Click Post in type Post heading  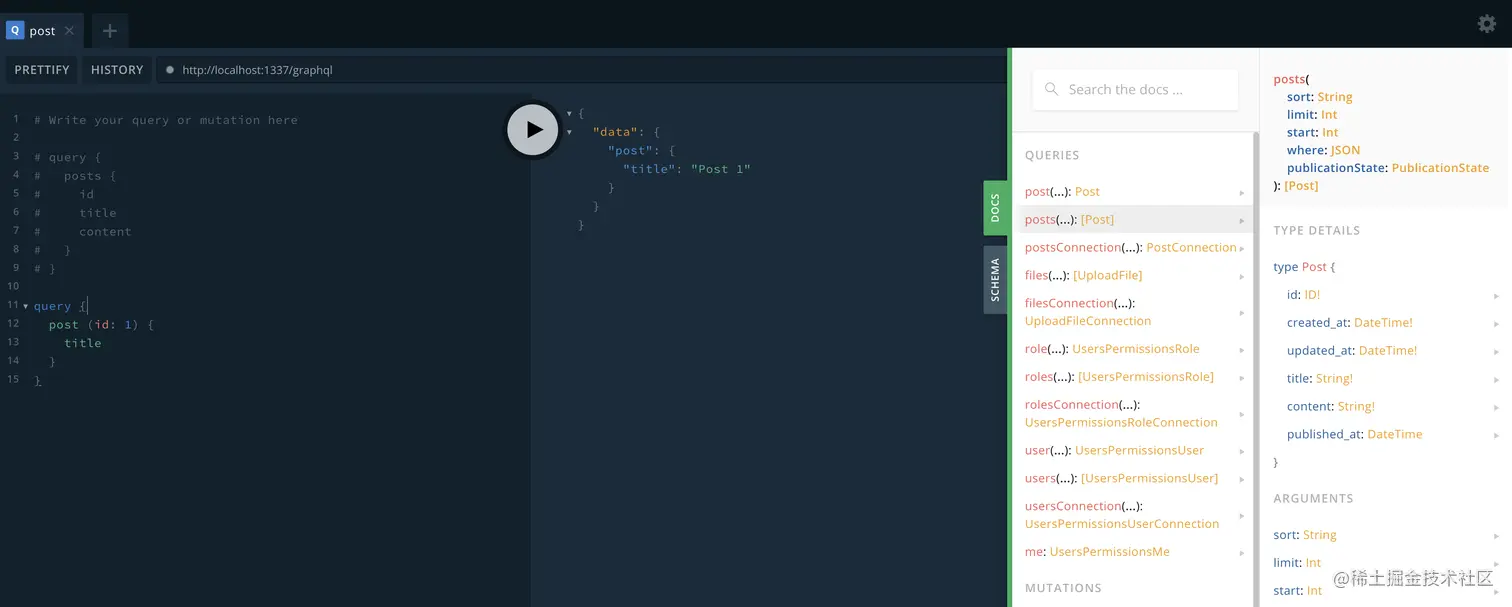[1315, 267]
